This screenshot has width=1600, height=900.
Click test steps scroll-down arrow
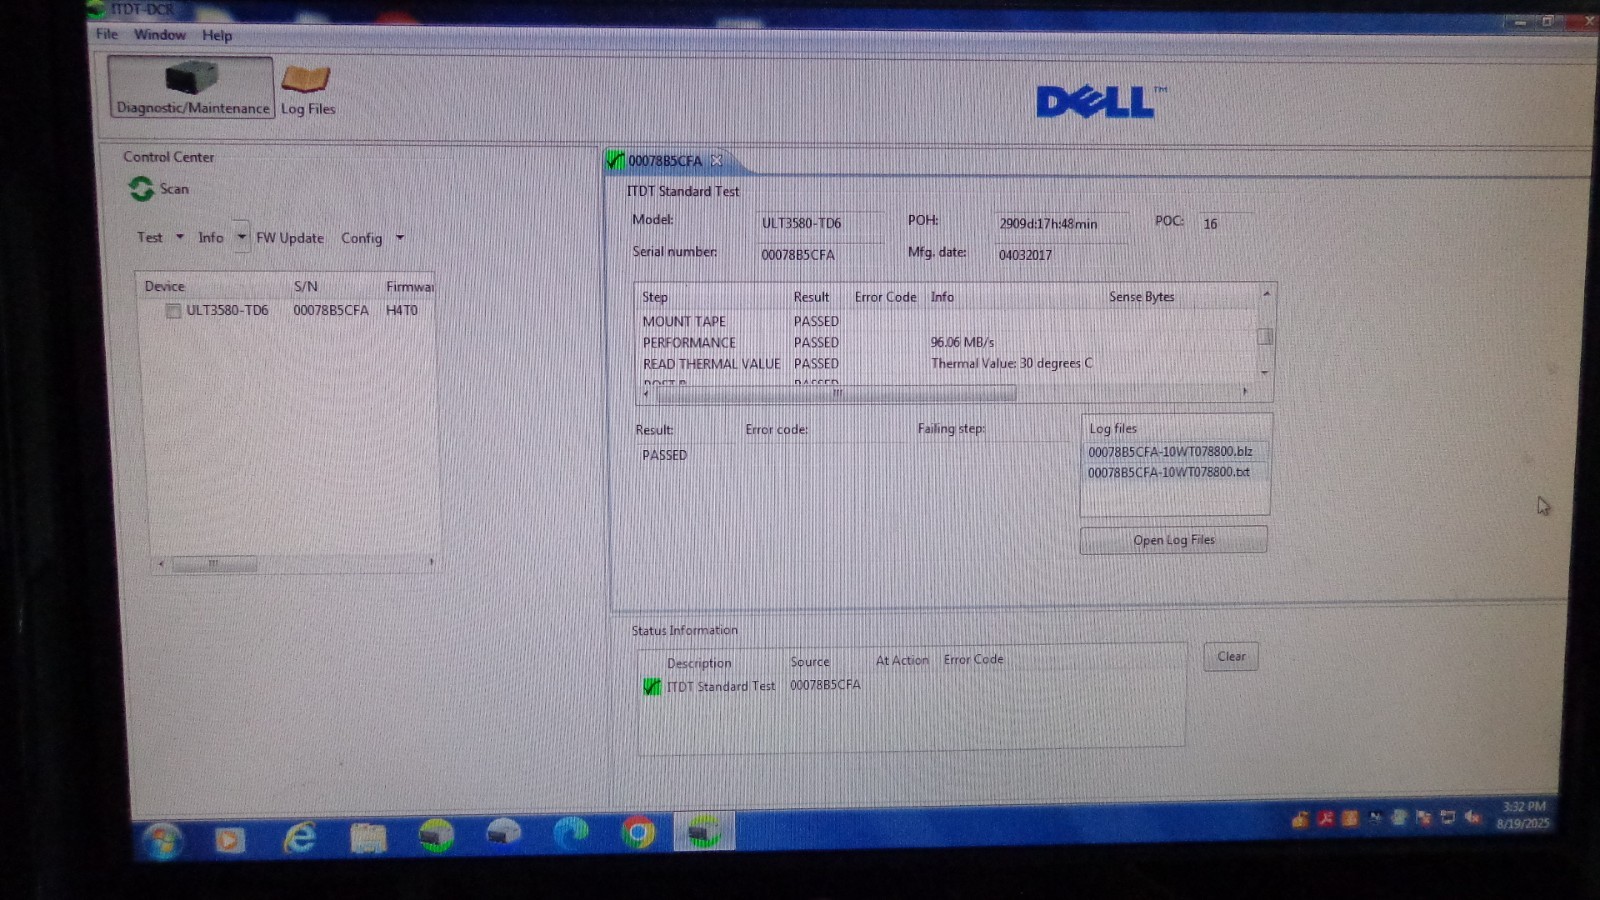click(1265, 372)
